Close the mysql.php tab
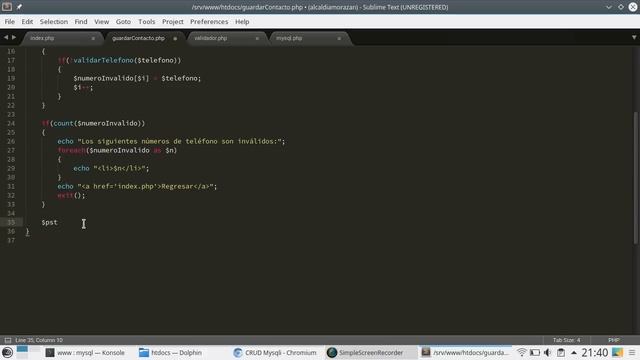Screen dimensions: 640x360 coord(339,38)
